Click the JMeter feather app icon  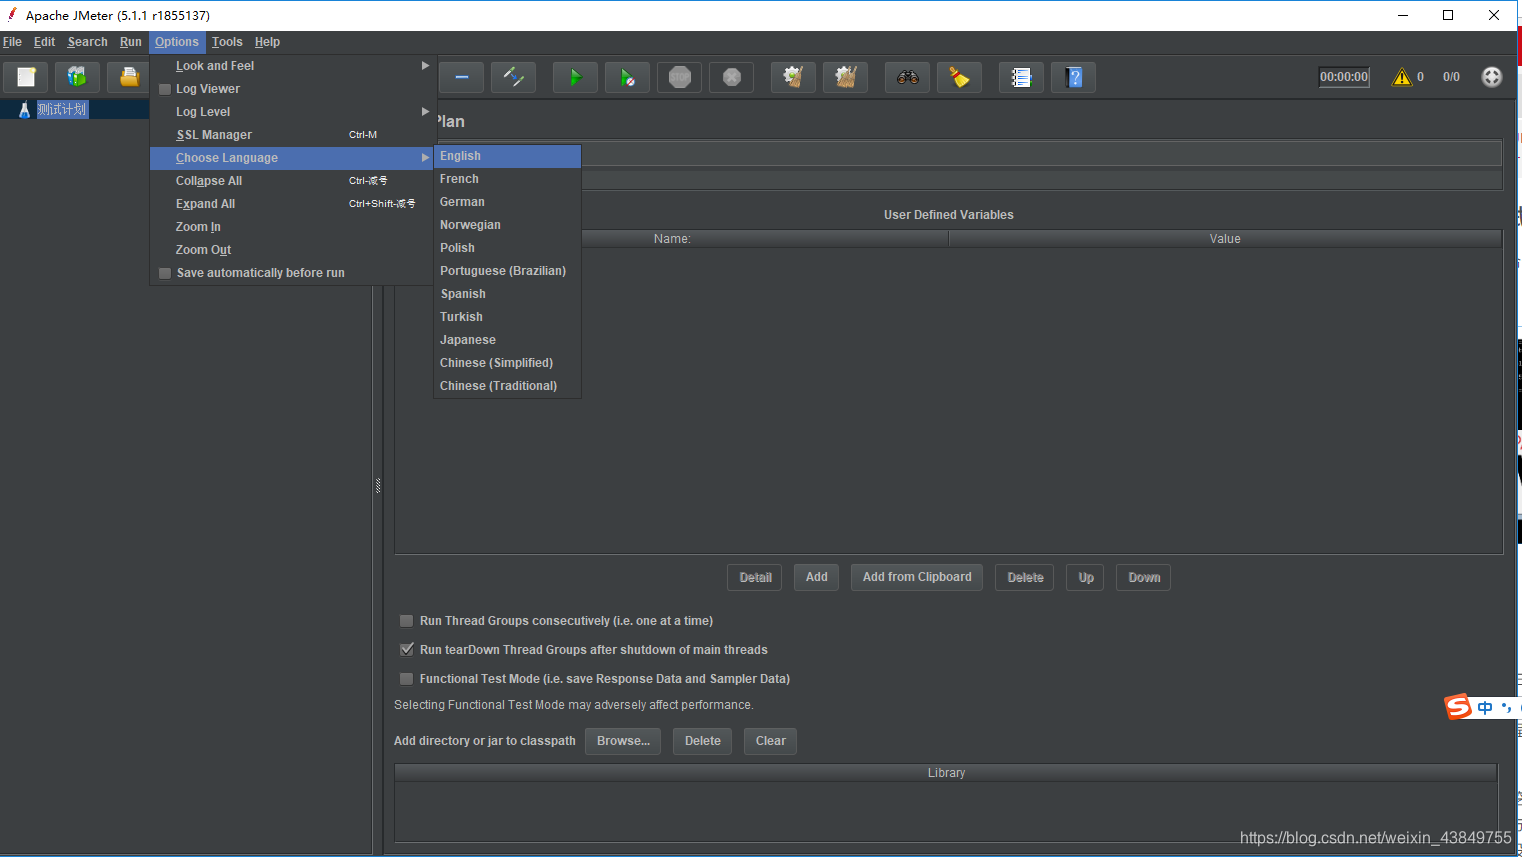[x=12, y=15]
